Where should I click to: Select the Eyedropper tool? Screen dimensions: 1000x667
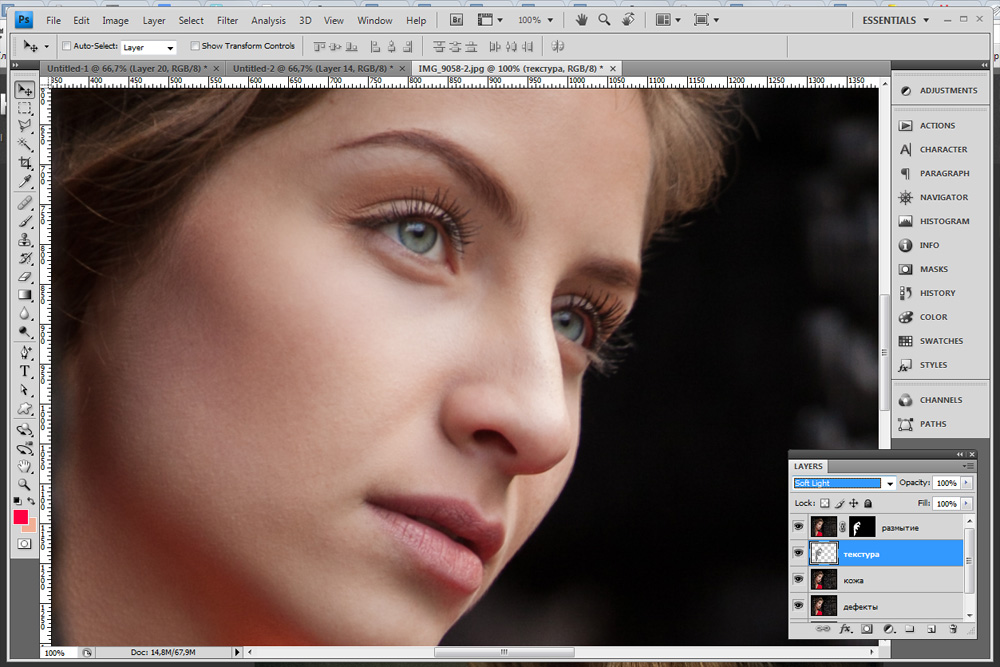[25, 181]
